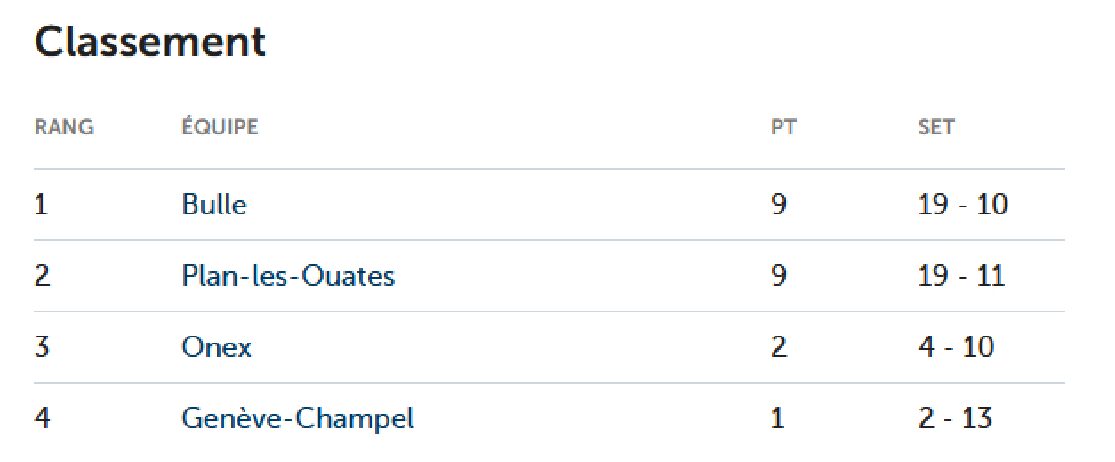The height and width of the screenshot is (462, 1115).
Task: Select the ÉQUIPE column header
Action: 220,127
